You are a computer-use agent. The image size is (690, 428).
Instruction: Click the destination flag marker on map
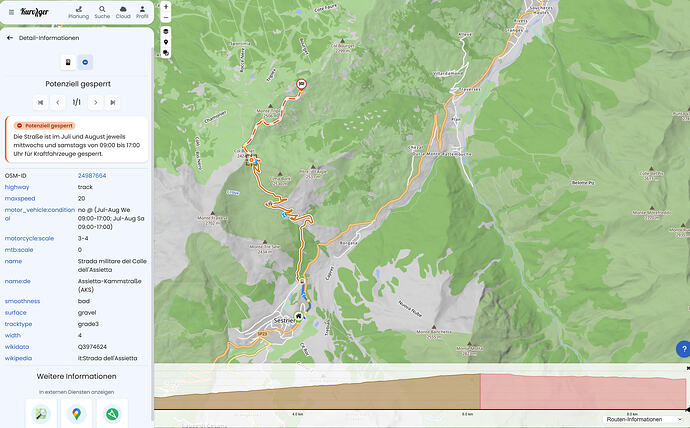(x=301, y=84)
